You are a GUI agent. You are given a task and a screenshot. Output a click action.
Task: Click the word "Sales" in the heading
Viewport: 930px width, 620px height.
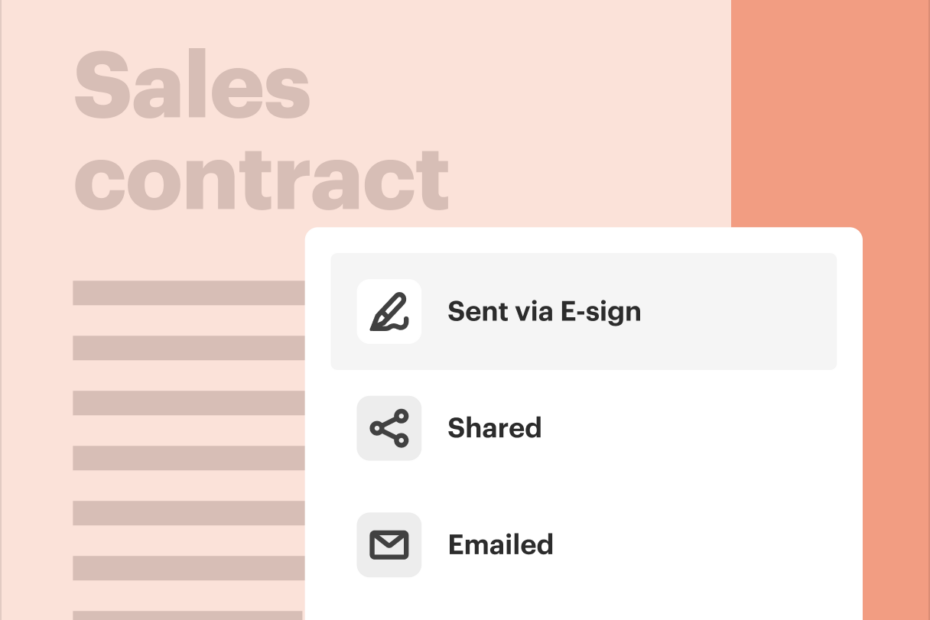(x=192, y=86)
